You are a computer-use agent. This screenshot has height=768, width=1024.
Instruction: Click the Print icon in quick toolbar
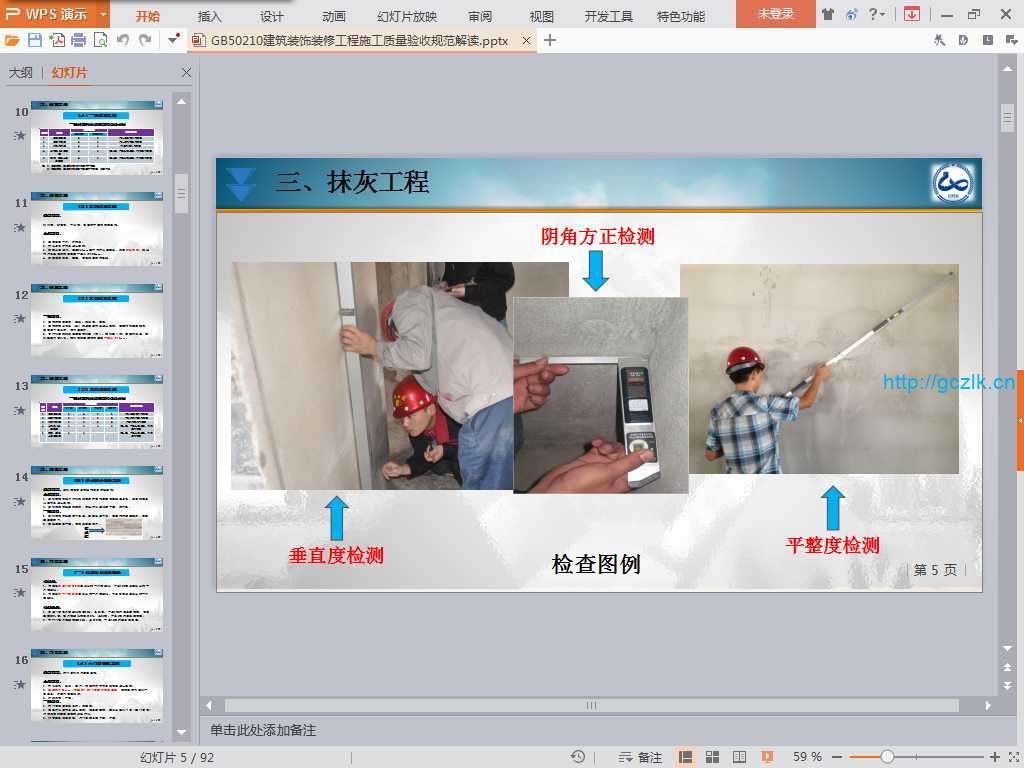78,40
